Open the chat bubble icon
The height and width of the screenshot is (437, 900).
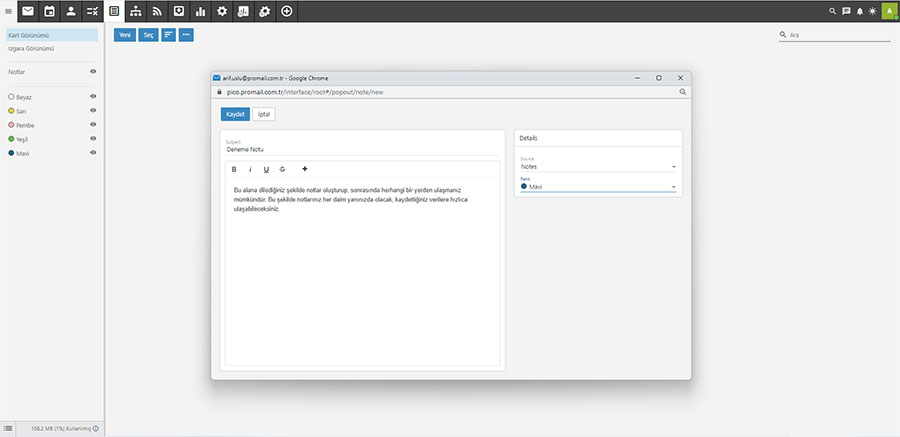click(x=846, y=11)
